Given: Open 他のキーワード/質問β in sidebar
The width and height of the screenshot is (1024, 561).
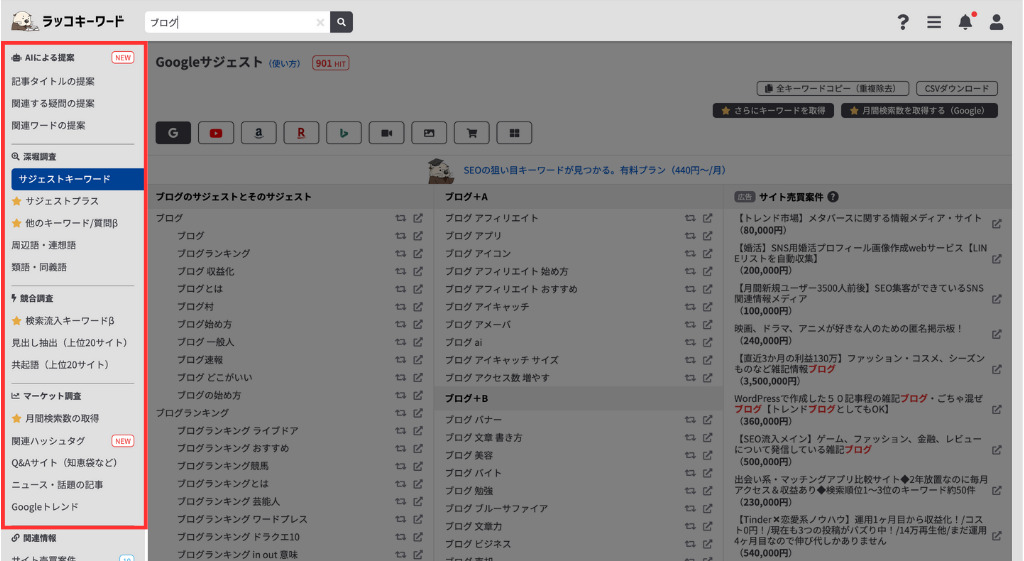Looking at the screenshot, I should (x=71, y=223).
